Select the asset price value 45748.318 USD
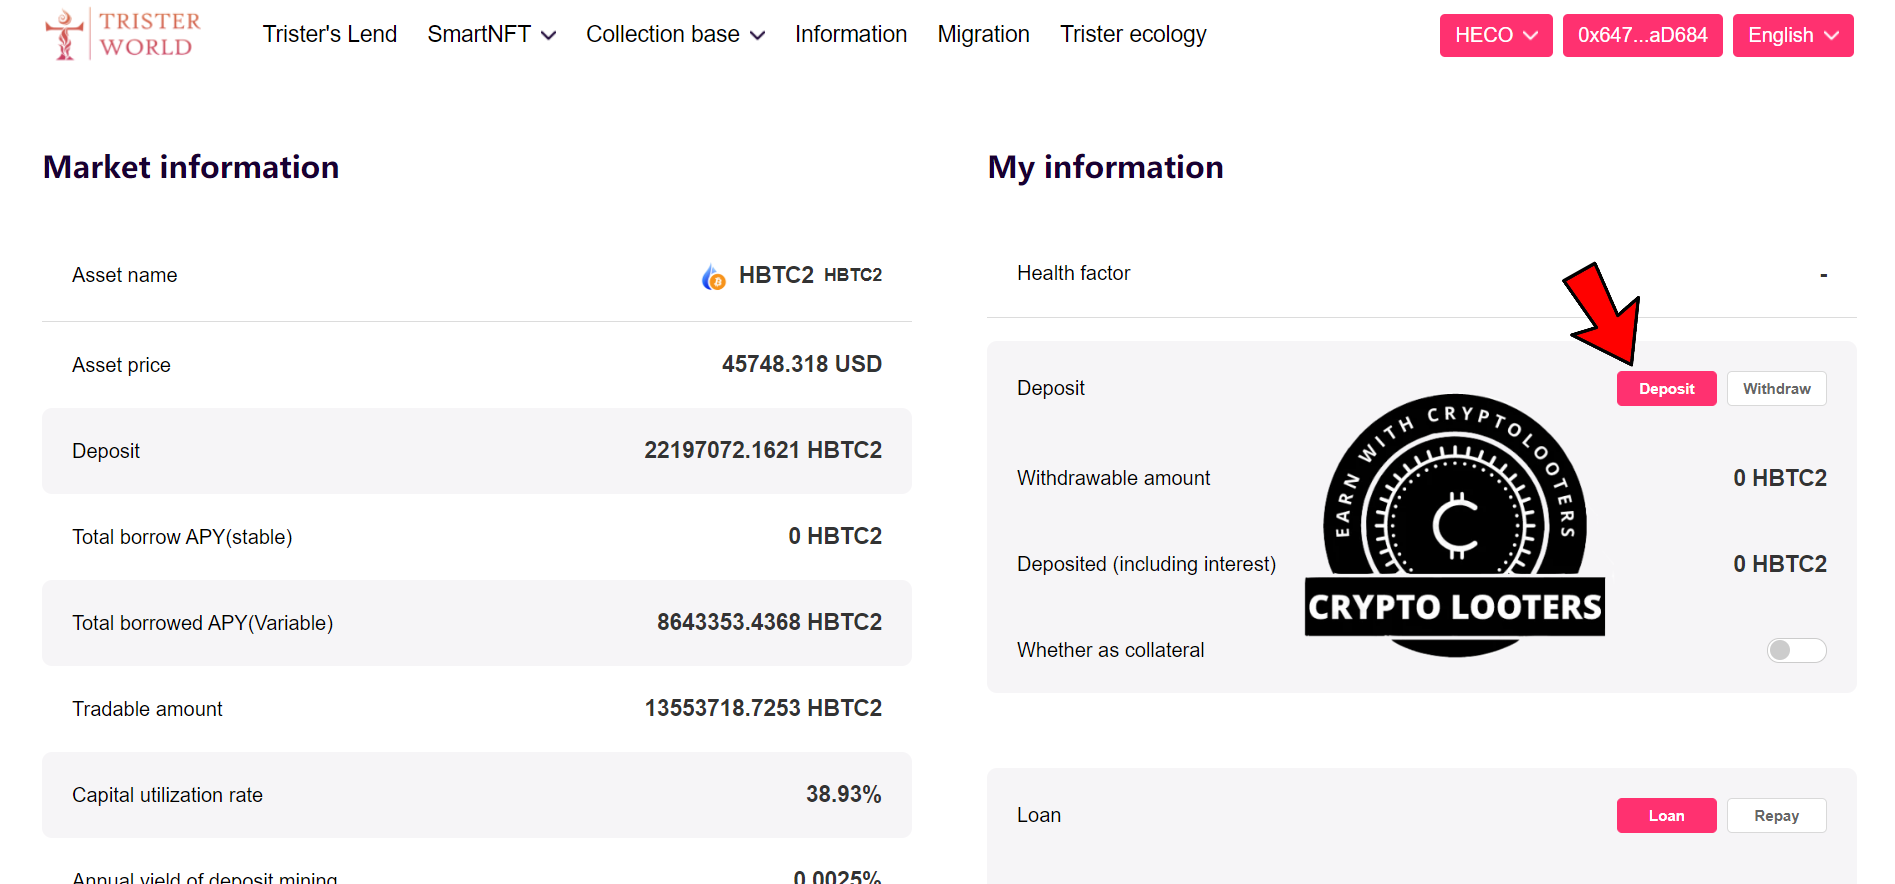This screenshot has width=1895, height=884. tap(802, 364)
